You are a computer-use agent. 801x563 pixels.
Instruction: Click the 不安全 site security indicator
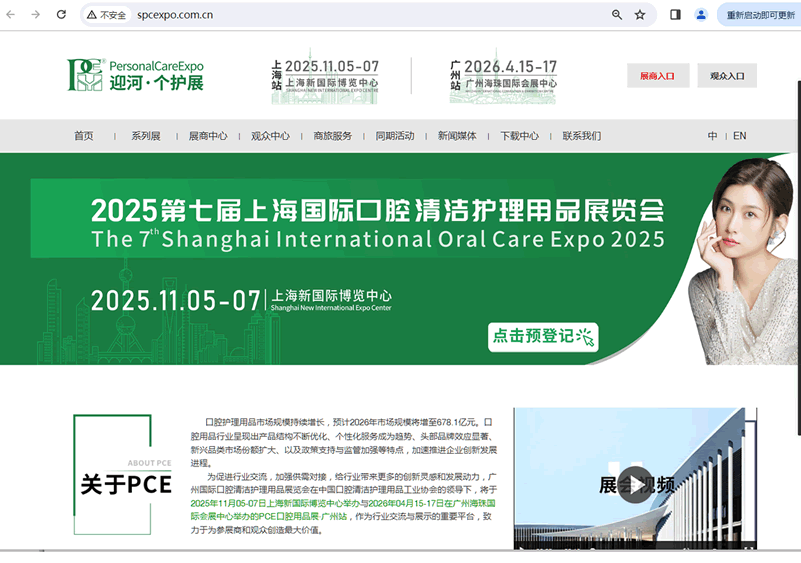(x=107, y=15)
